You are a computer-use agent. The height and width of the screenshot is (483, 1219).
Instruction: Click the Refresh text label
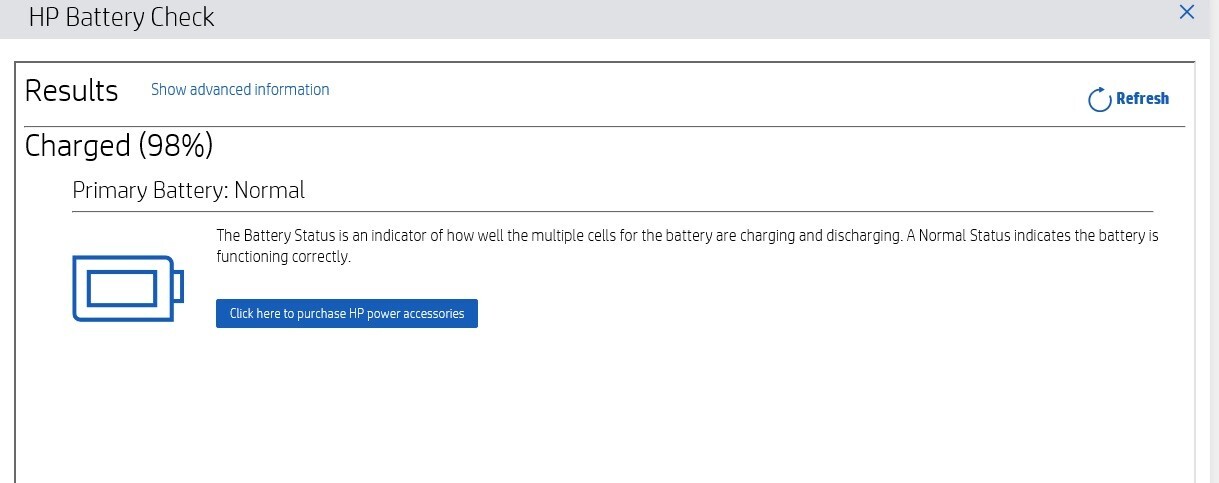click(1142, 98)
